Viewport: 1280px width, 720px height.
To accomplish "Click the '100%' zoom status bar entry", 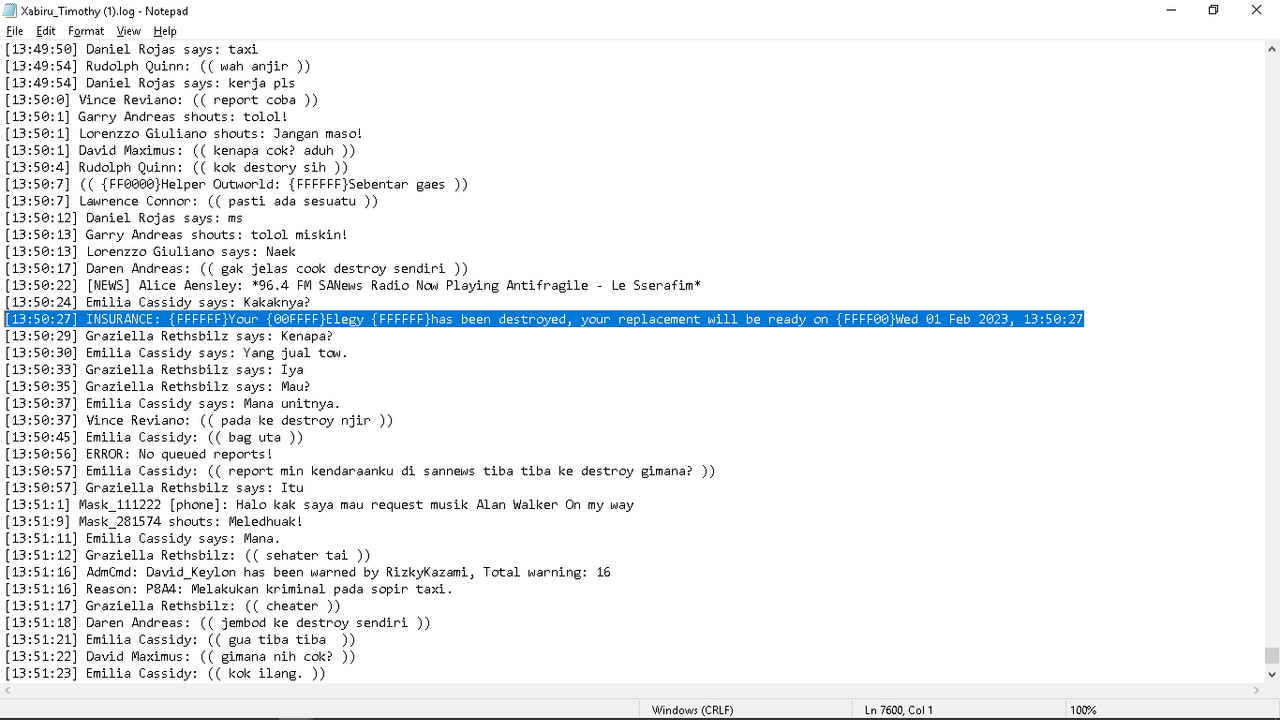I will pos(1083,710).
